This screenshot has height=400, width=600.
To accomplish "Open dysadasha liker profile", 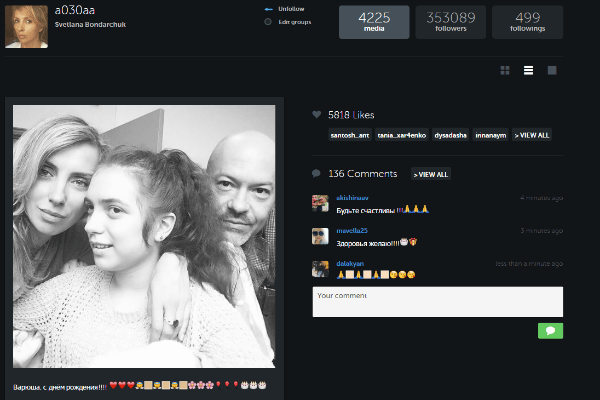I will (x=450, y=135).
